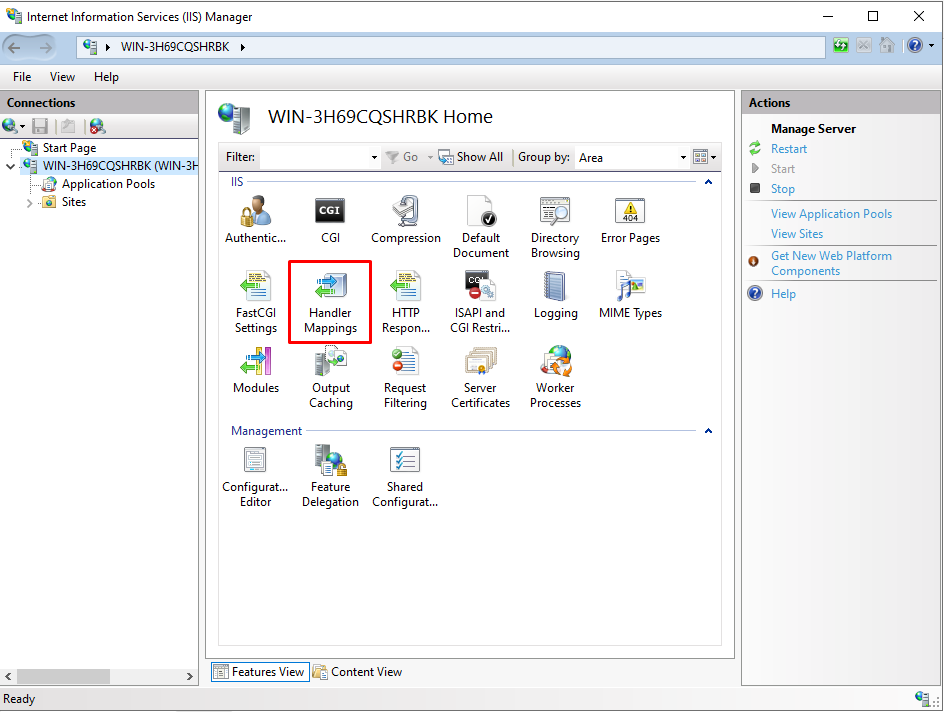
Task: Open the Directory Browsing feature
Action: click(x=555, y=228)
